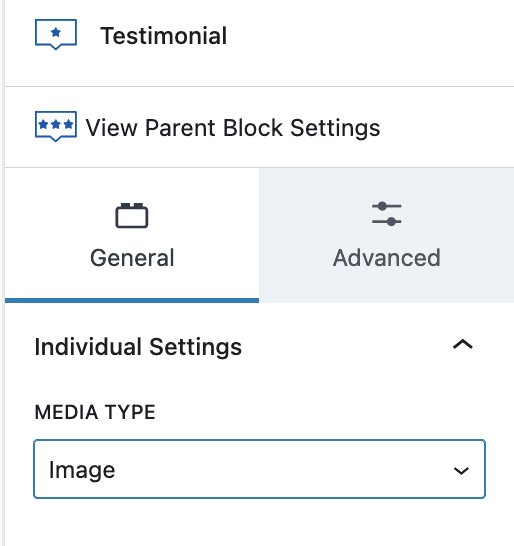Viewport: 514px width, 546px height.
Task: Click the blue underline below General tab
Action: click(x=132, y=301)
